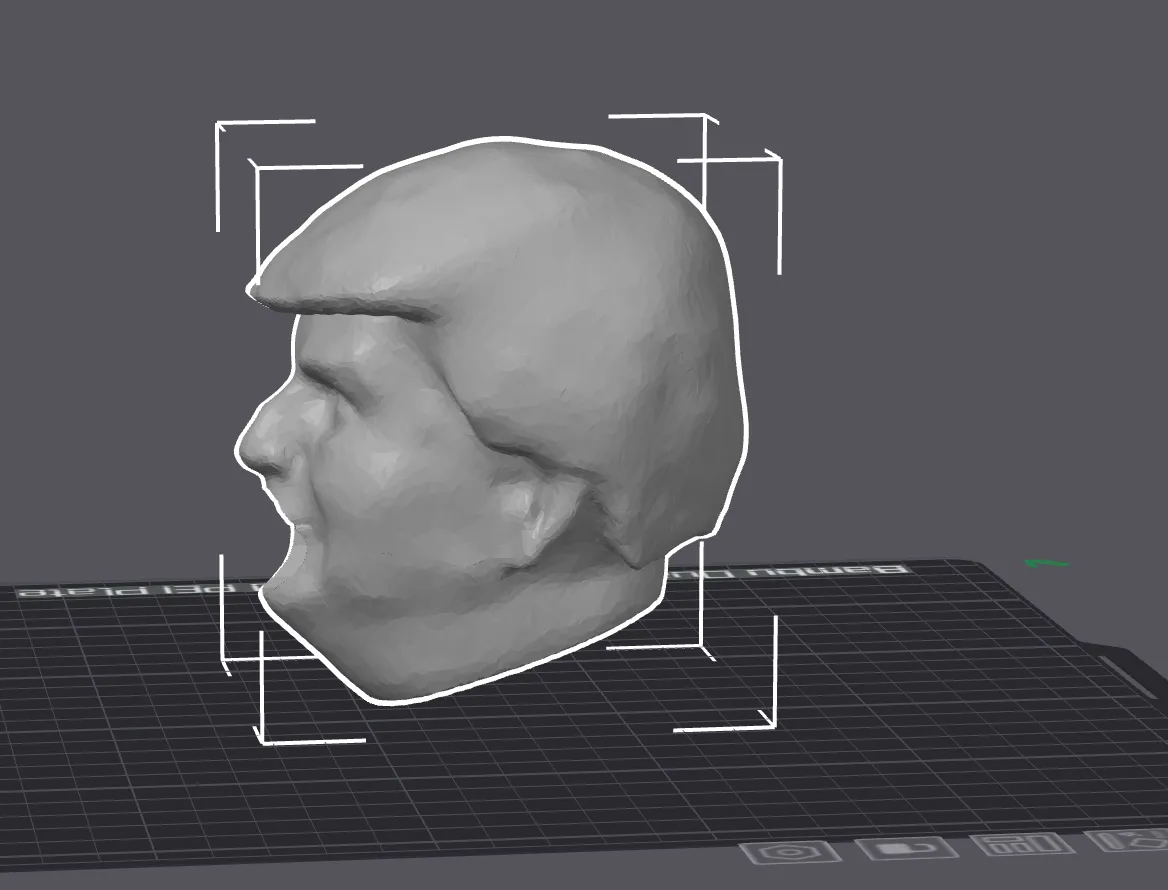
Task: Click the top-left outer bounding box corner
Action: point(218,124)
